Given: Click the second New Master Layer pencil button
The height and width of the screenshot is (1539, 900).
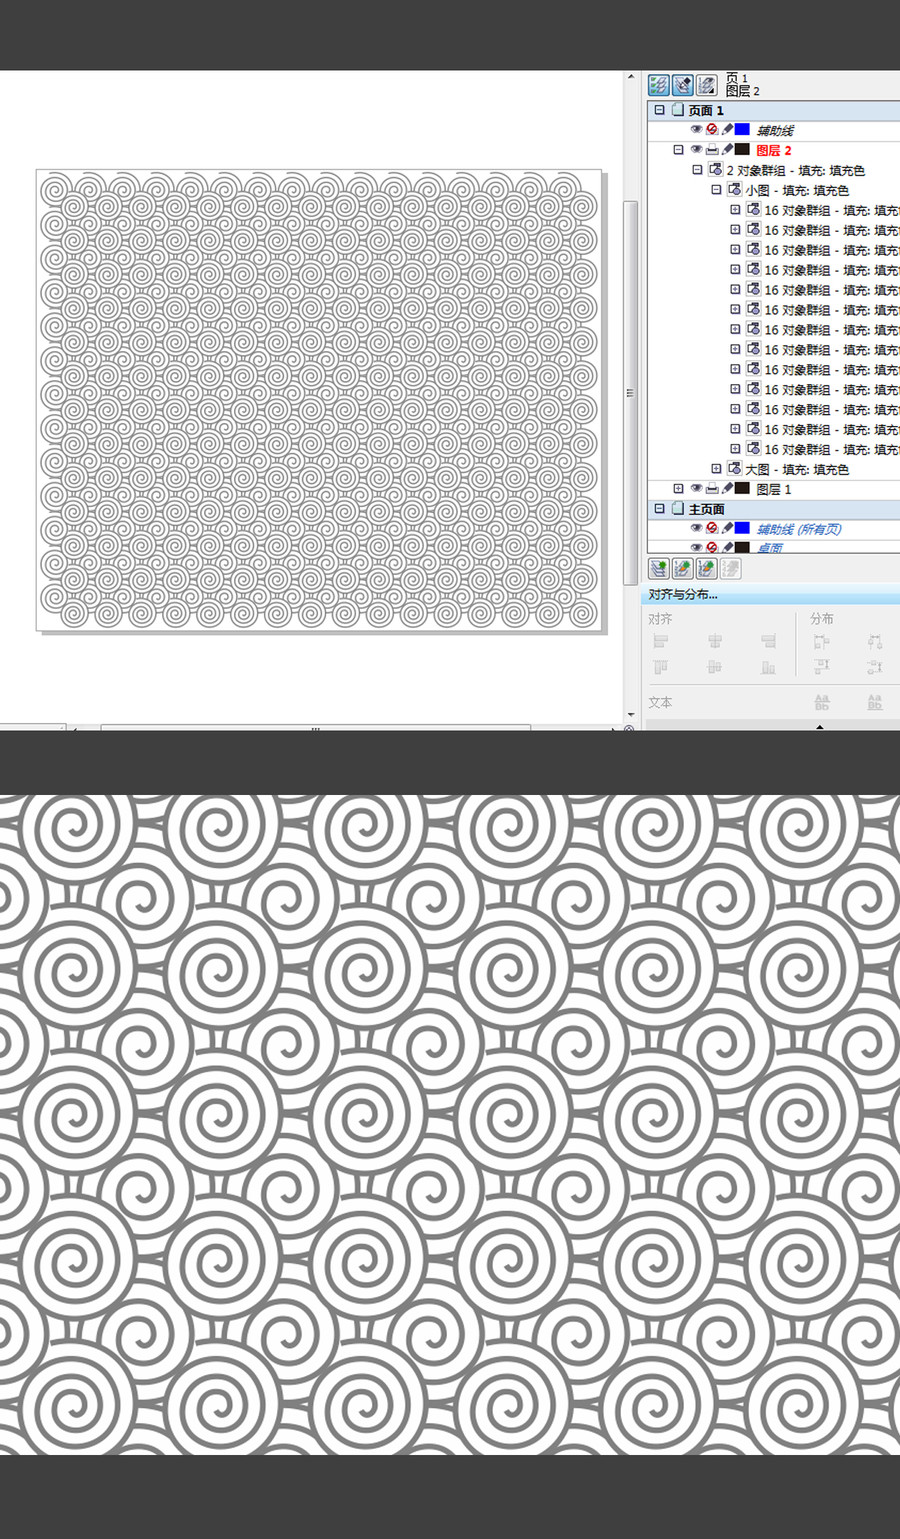Looking at the screenshot, I should point(707,569).
